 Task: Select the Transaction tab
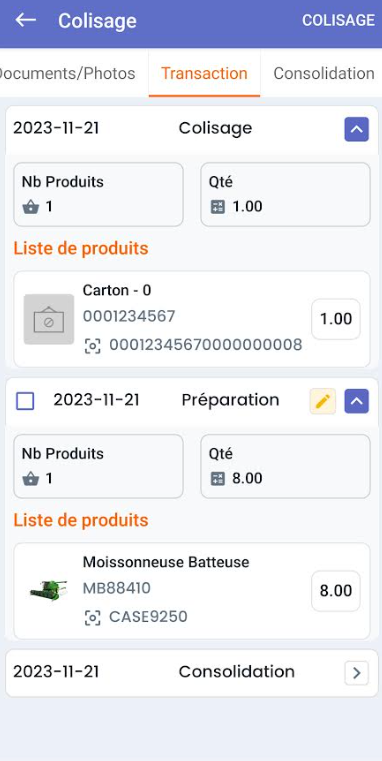pyautogui.click(x=204, y=73)
